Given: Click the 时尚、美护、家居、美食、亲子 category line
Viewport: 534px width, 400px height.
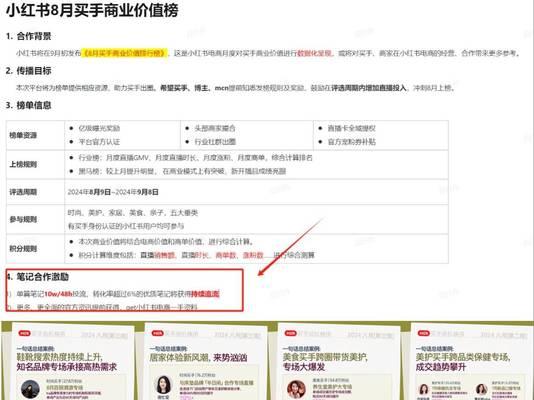Looking at the screenshot, I should [x=133, y=213].
